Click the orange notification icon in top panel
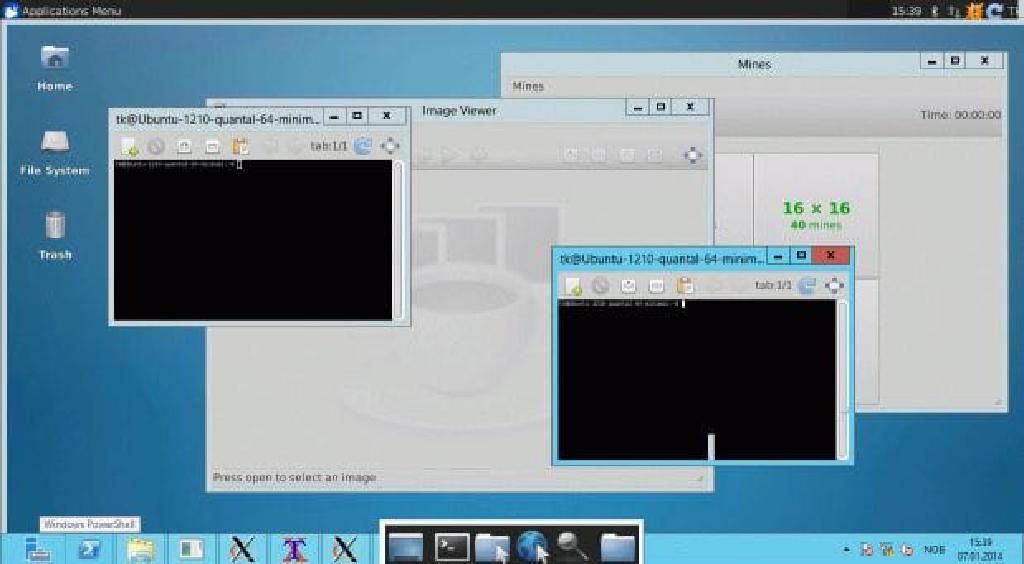This screenshot has width=1024, height=564. (x=974, y=10)
